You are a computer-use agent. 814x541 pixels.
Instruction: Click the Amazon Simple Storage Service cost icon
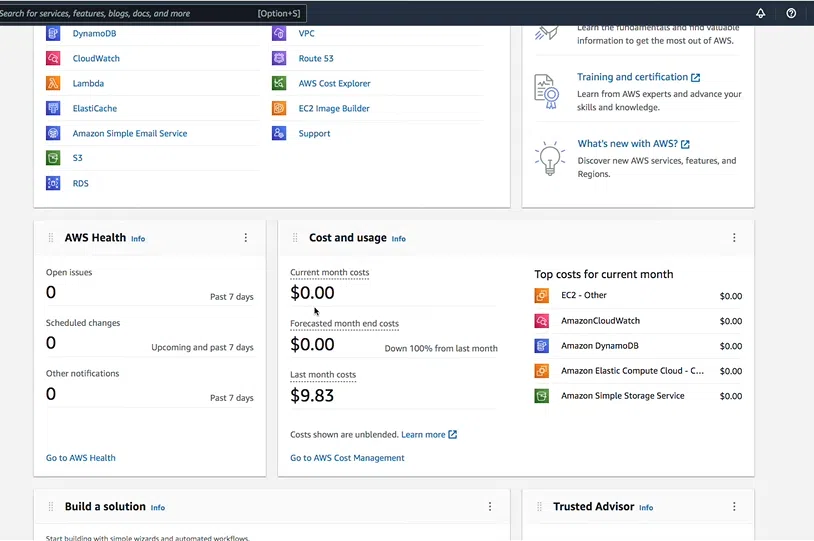coord(541,396)
